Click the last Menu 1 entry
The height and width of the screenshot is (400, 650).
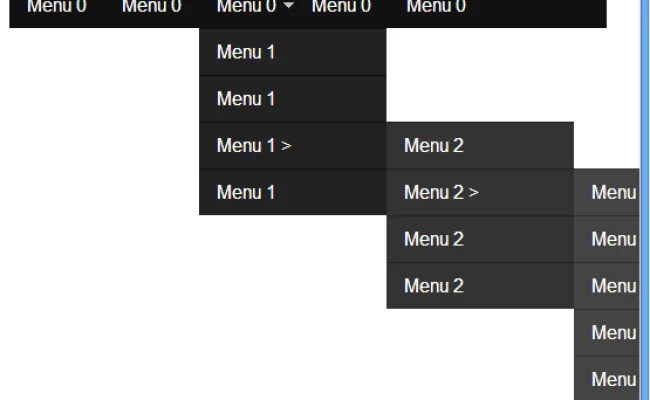[x=293, y=192]
